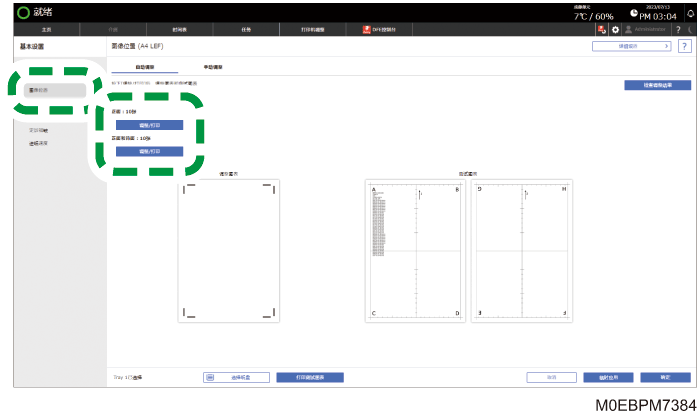Click the boxed question mark help button
Screen dimensions: 700x416
point(684,46)
